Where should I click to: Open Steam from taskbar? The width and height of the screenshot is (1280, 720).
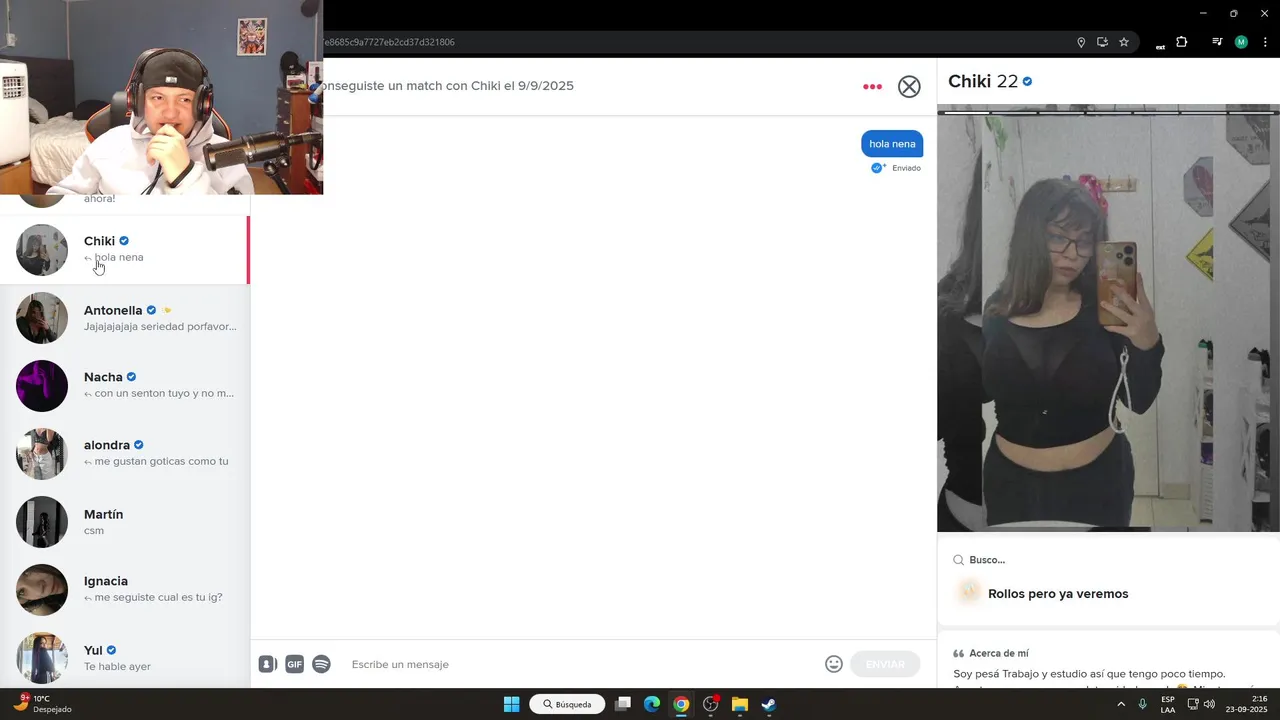[x=769, y=704]
